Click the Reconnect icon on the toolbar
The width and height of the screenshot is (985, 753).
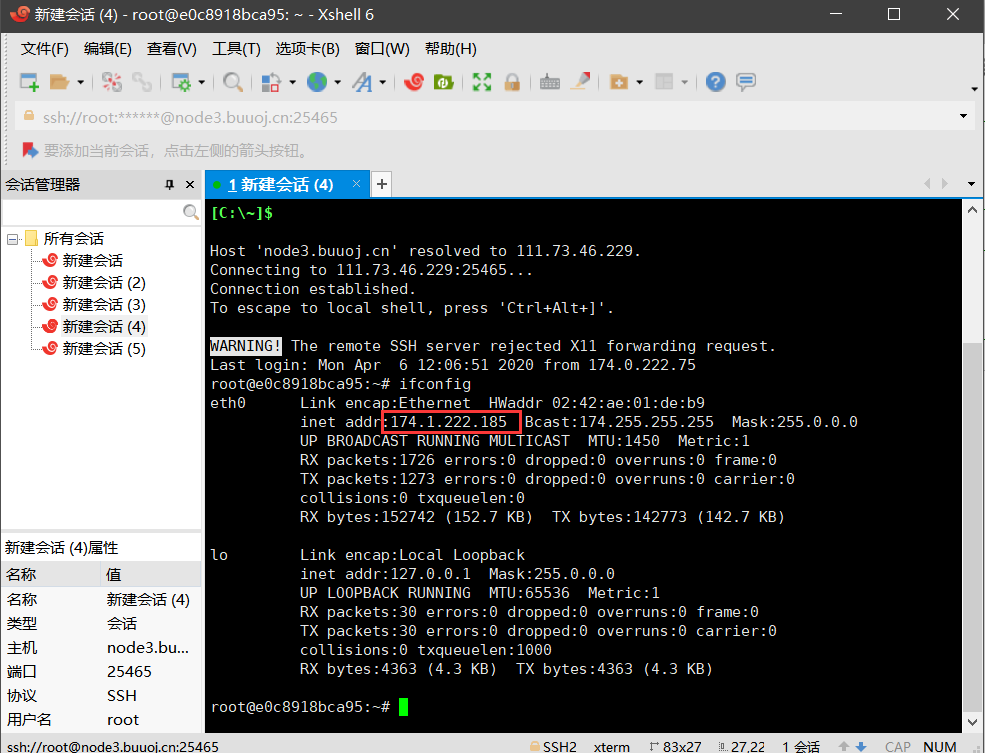[x=142, y=81]
